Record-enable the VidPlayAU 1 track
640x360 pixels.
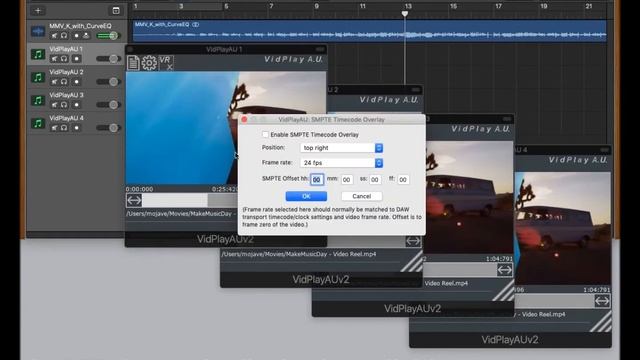point(76,59)
